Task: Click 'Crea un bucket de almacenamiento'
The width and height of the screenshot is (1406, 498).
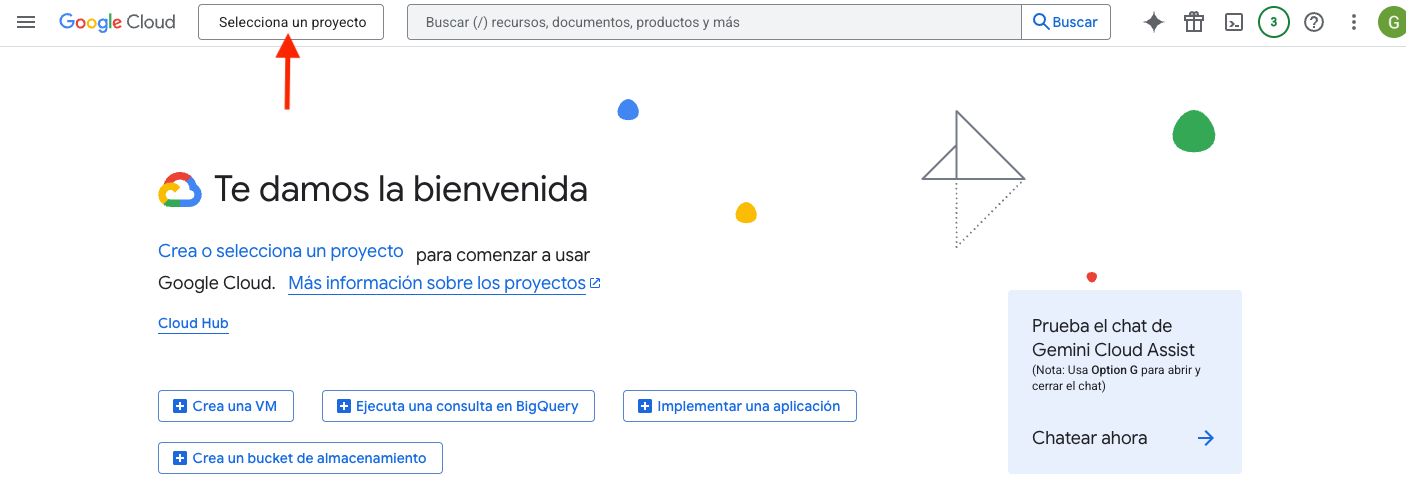Action: tap(300, 458)
